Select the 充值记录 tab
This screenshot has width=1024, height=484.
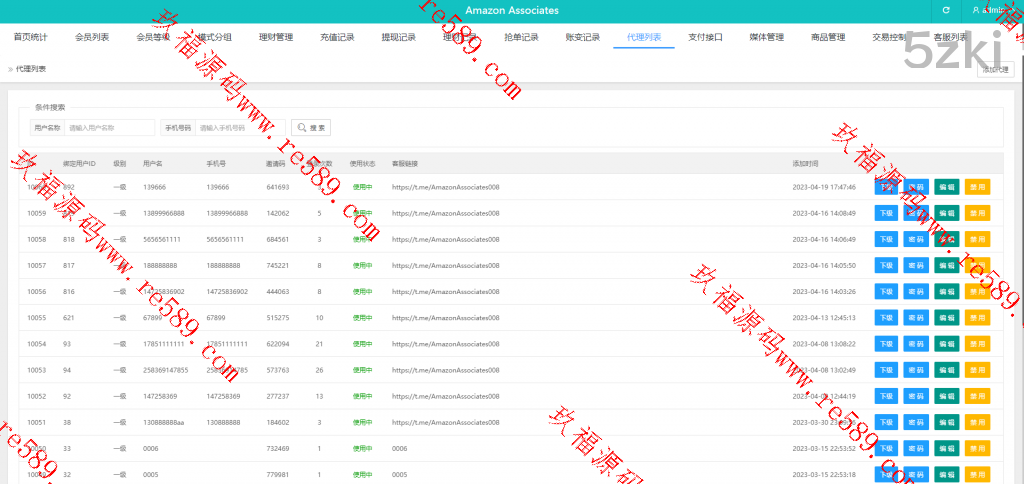click(x=337, y=38)
